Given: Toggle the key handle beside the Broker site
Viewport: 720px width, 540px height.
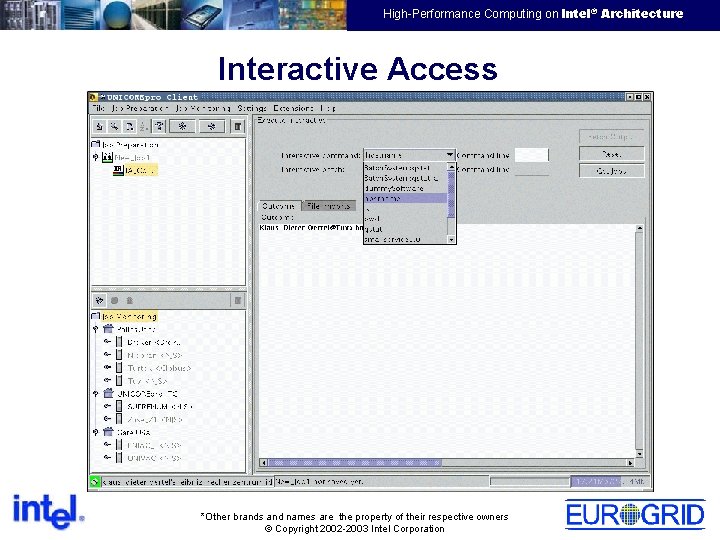Looking at the screenshot, I should (x=107, y=342).
